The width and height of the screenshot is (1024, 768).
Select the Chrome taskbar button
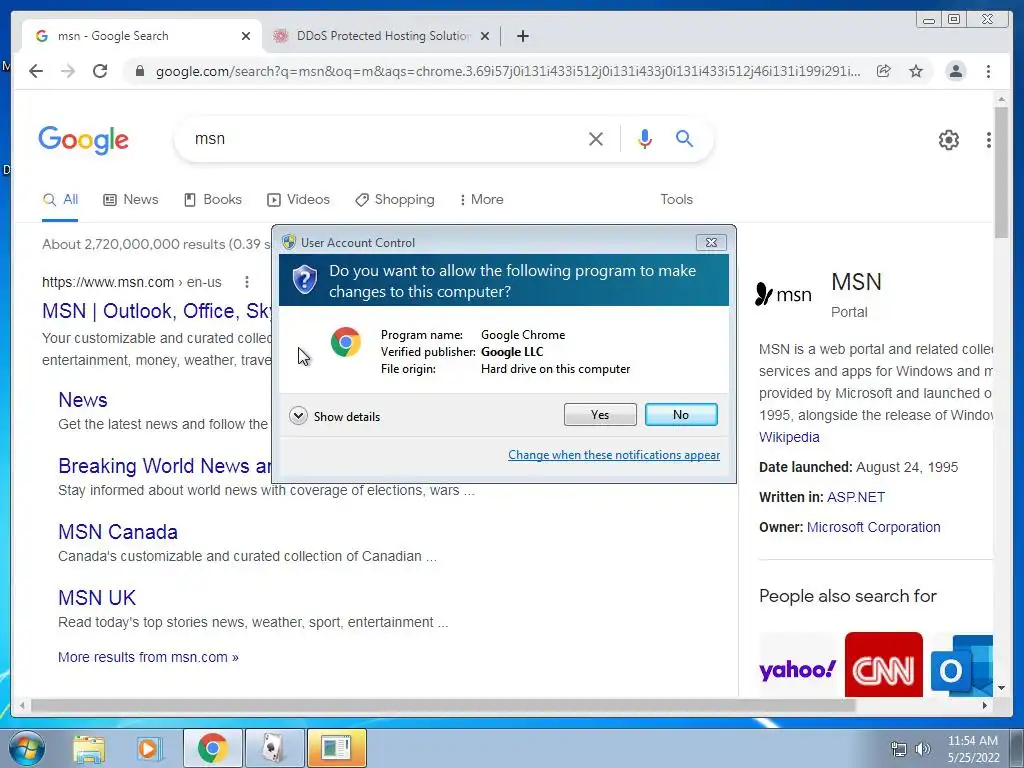[x=213, y=748]
